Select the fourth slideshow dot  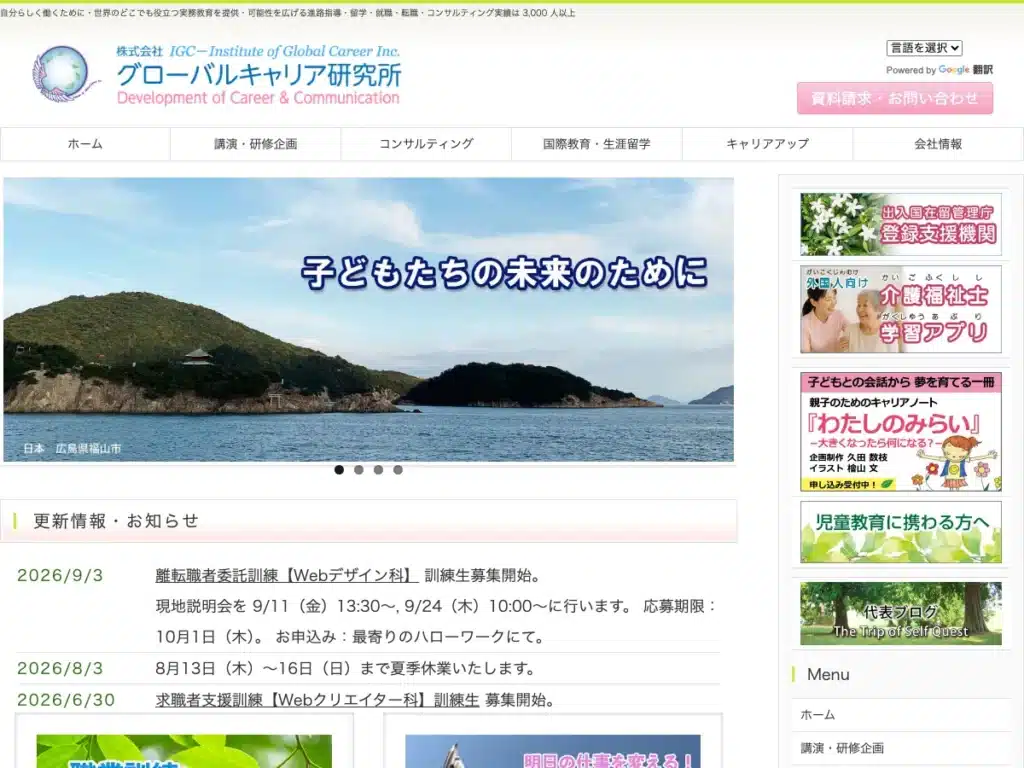pos(398,470)
